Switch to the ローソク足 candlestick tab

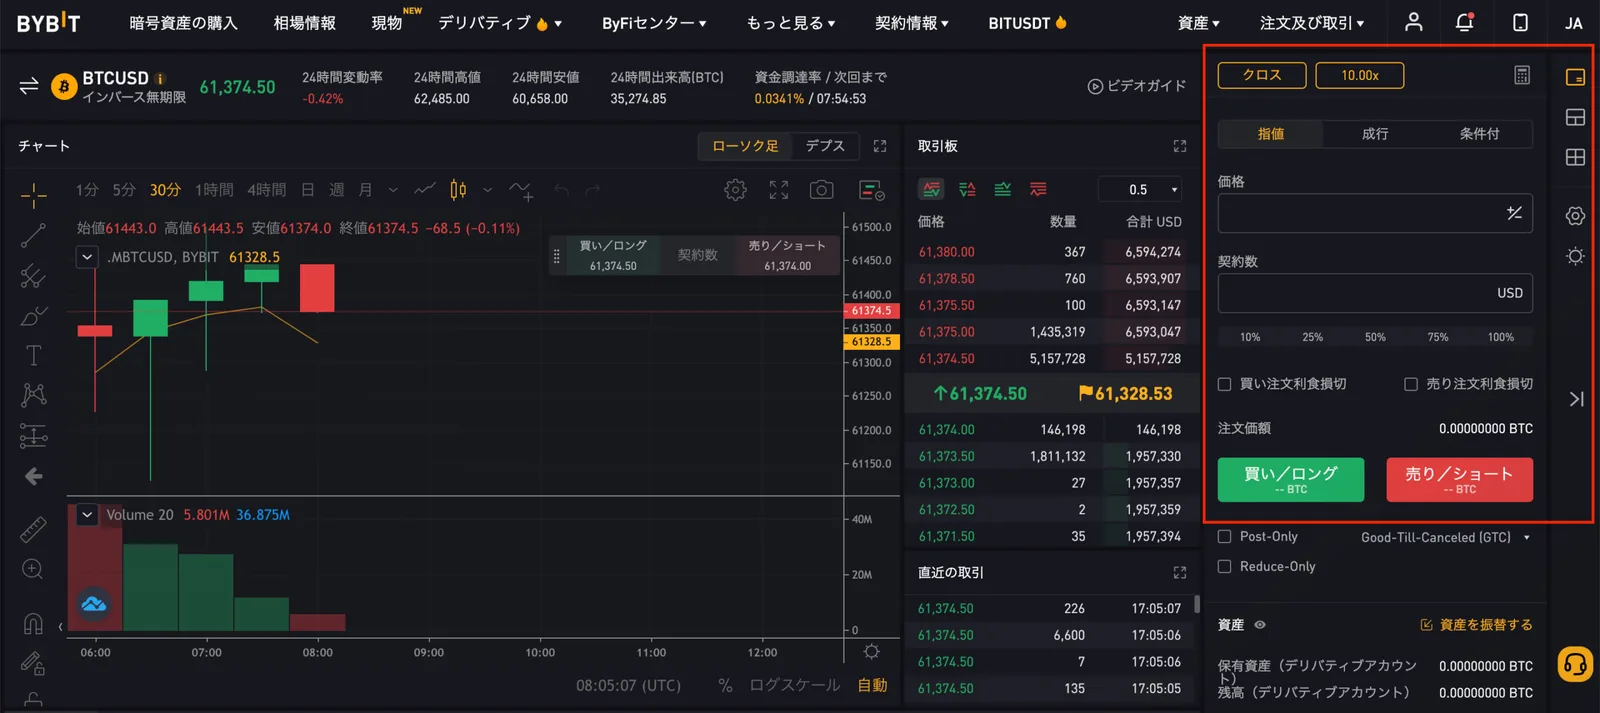point(745,146)
